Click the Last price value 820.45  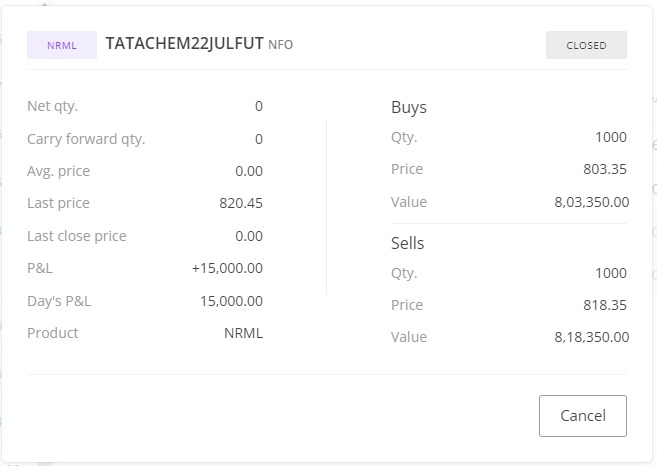(x=241, y=203)
